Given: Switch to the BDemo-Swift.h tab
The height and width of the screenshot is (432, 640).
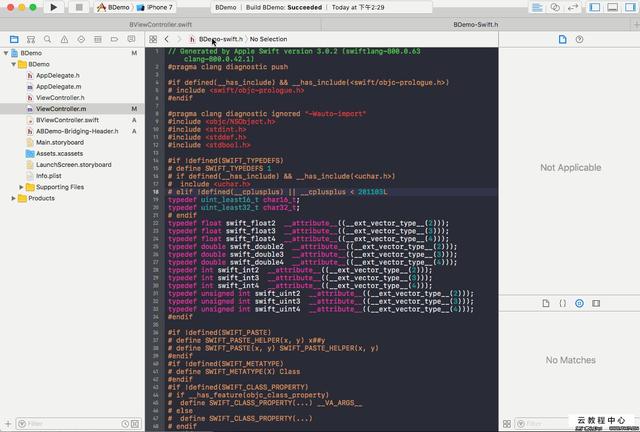Looking at the screenshot, I should [x=476, y=24].
